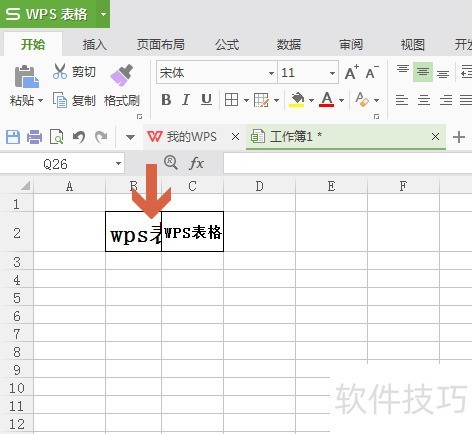Viewport: 472px width, 434px height.
Task: Open fill color dropdown arrow
Action: coord(311,100)
